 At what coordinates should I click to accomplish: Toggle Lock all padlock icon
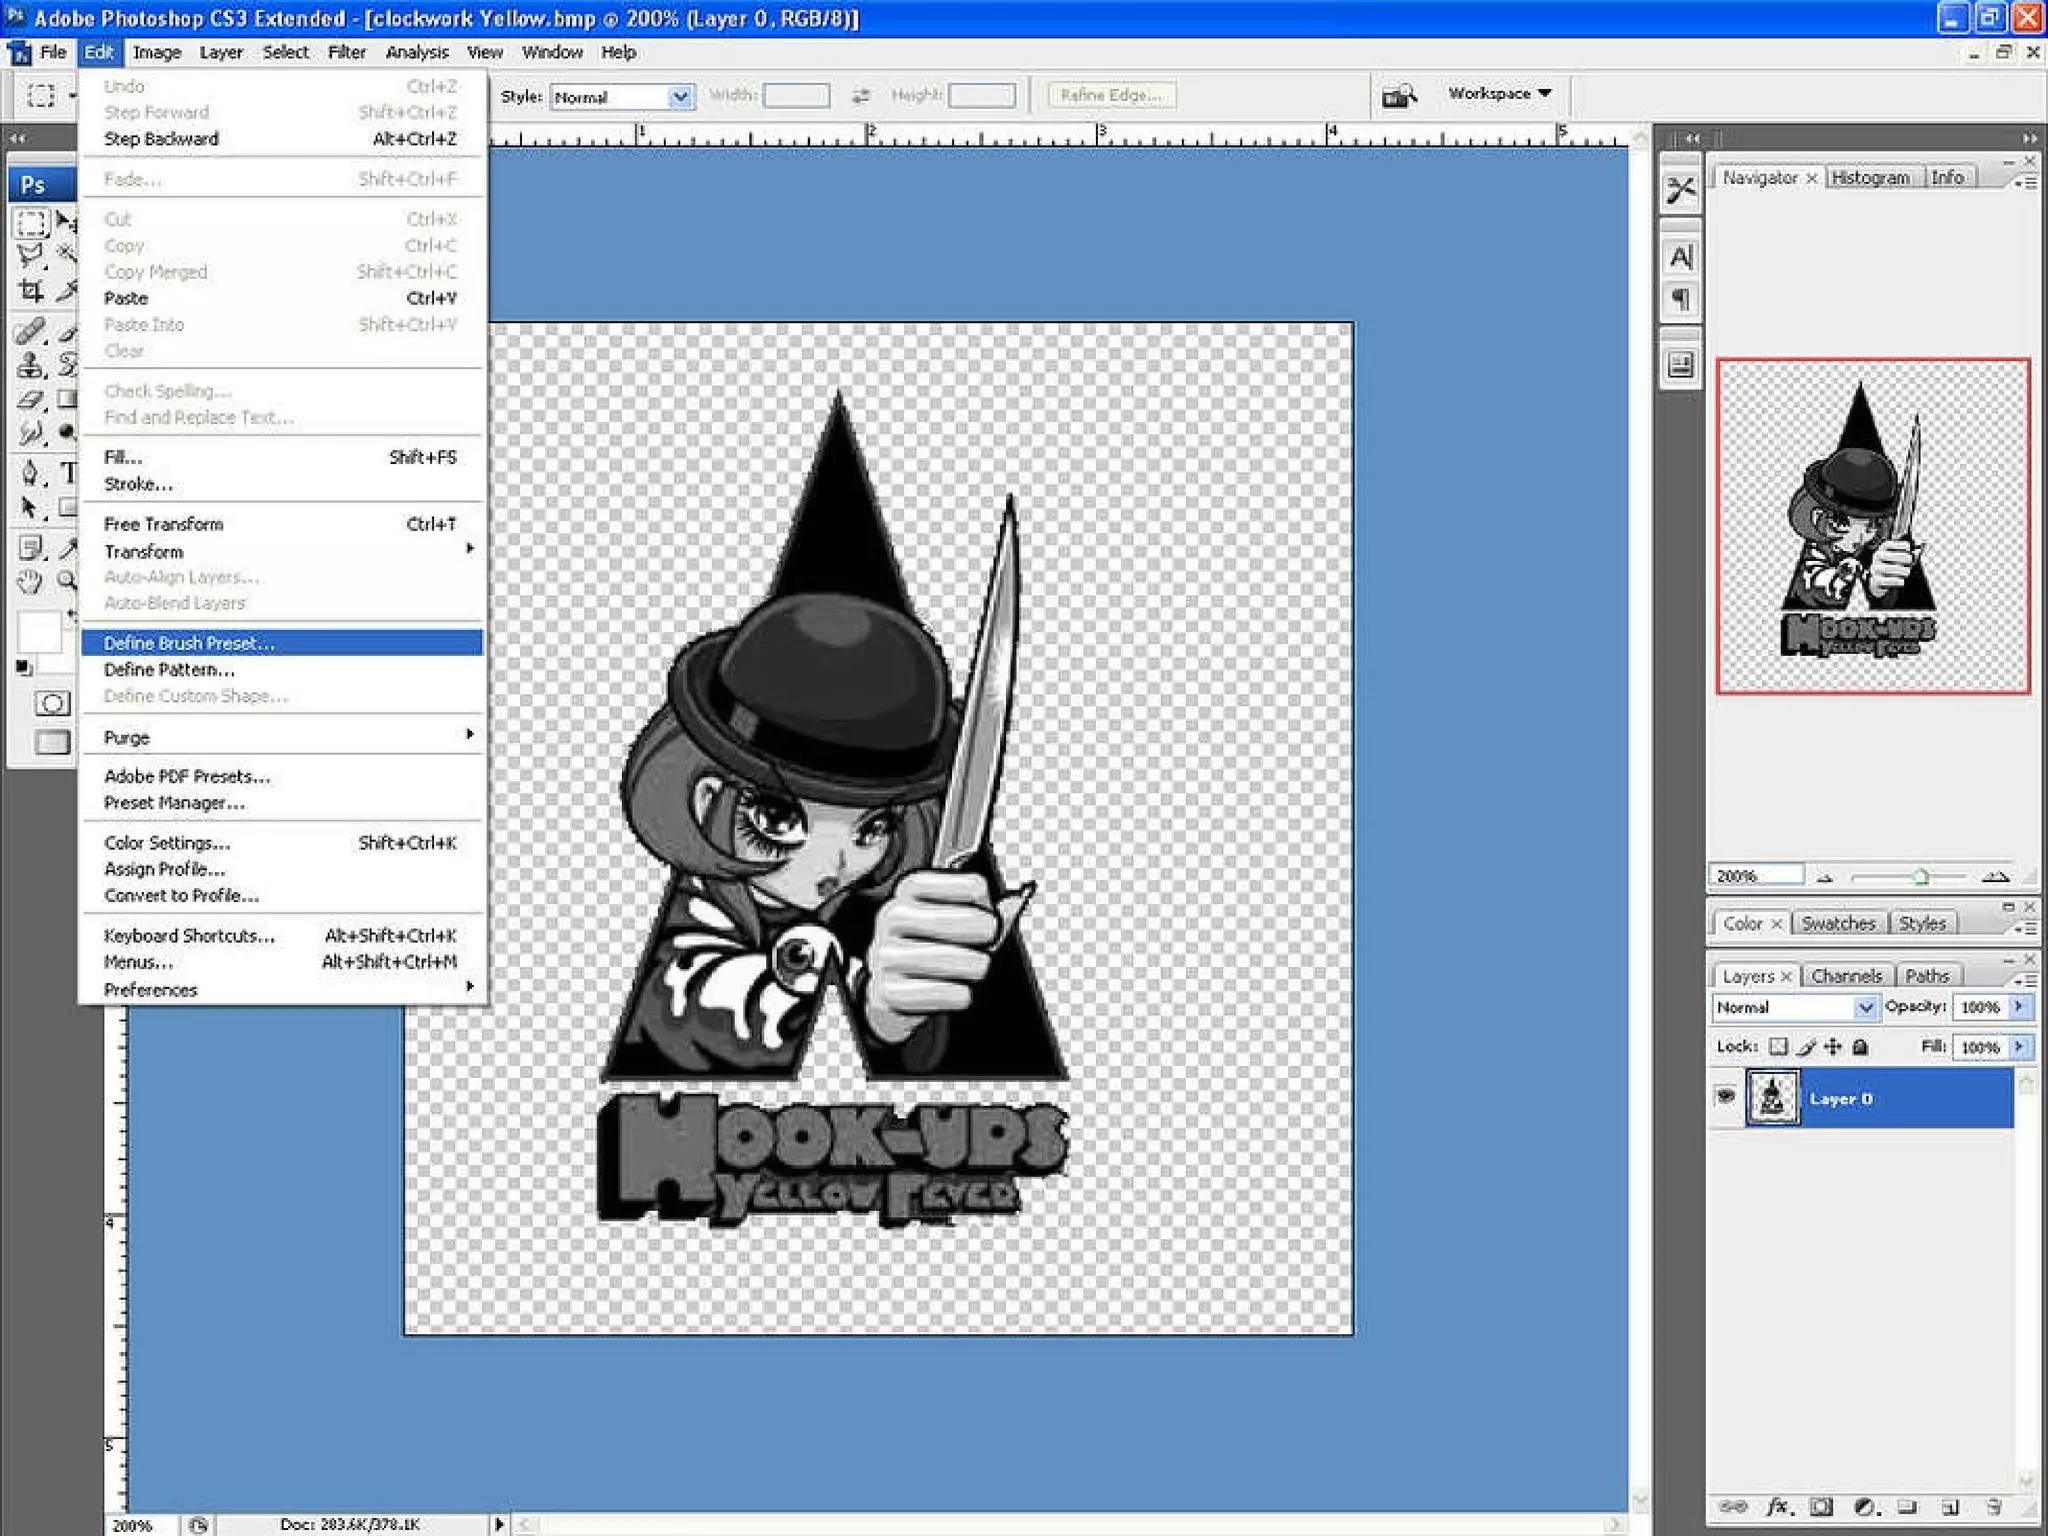[1860, 1046]
